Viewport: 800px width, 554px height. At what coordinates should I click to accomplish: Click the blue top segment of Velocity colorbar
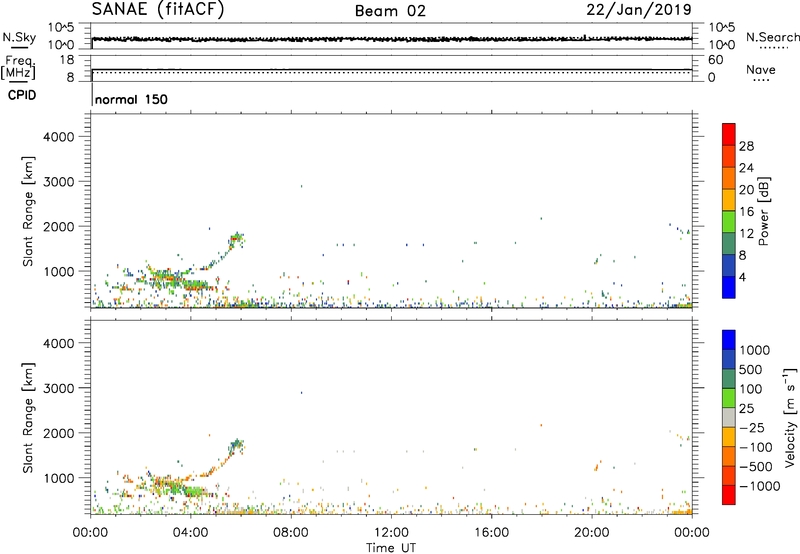coord(729,340)
